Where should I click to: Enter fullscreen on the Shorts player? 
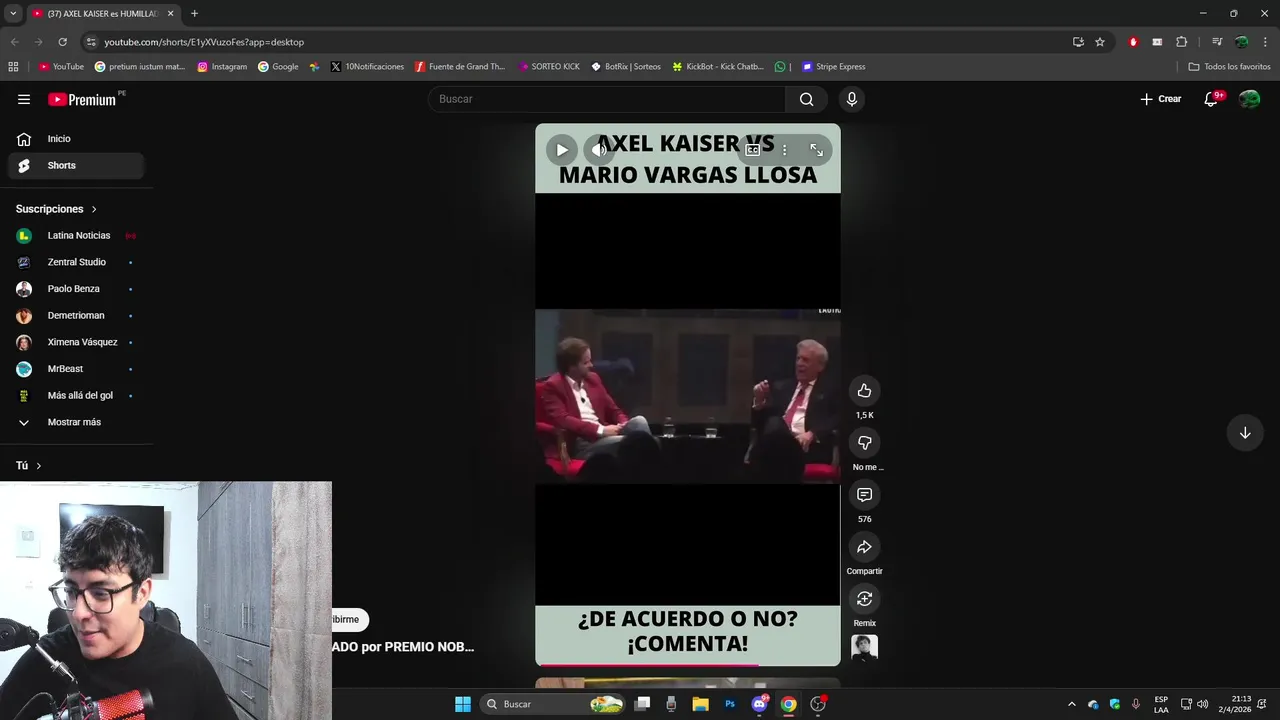[x=817, y=150]
